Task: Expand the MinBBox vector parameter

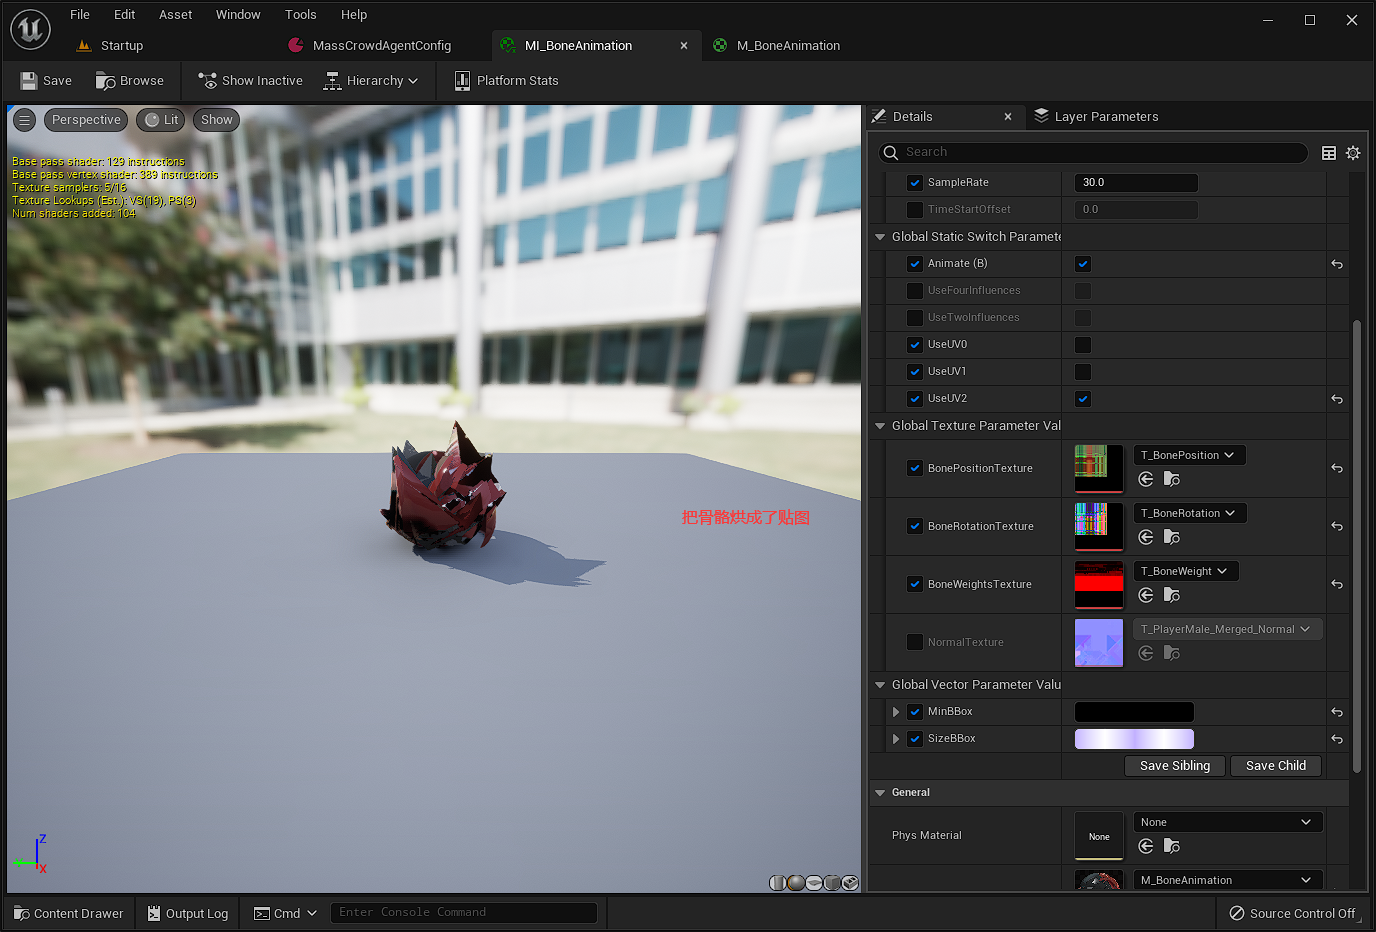Action: [x=896, y=712]
